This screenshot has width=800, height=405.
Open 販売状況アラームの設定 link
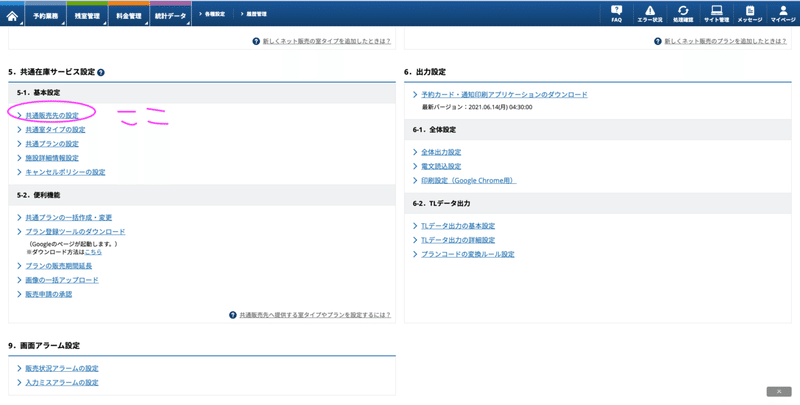62,369
